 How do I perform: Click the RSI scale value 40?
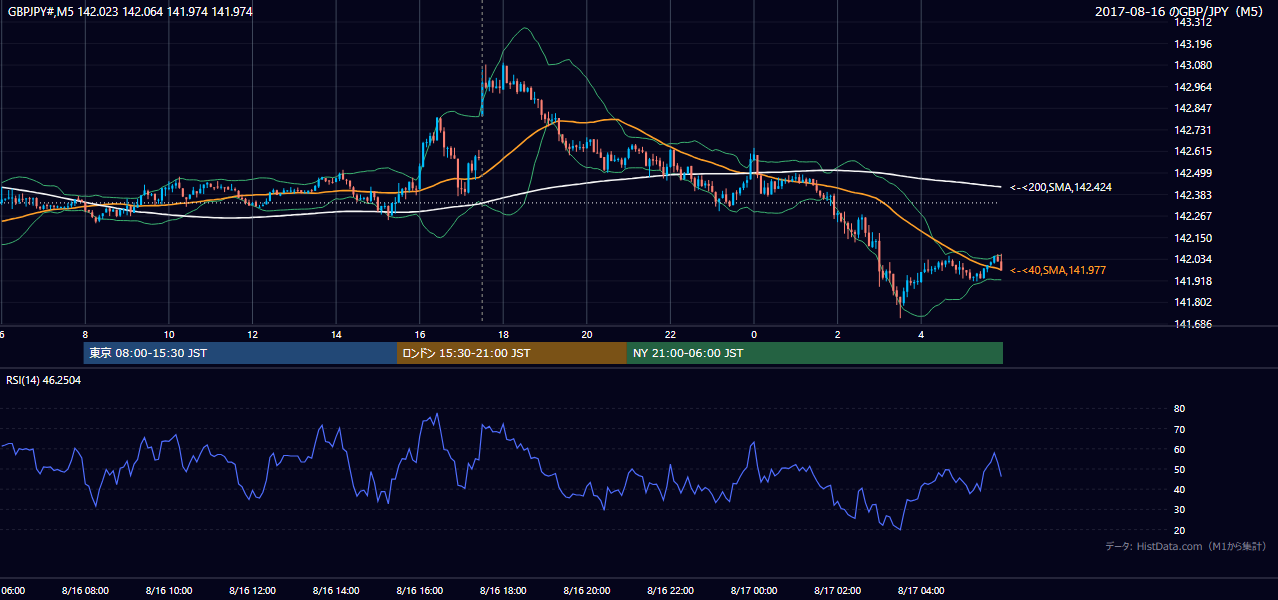click(x=1179, y=489)
